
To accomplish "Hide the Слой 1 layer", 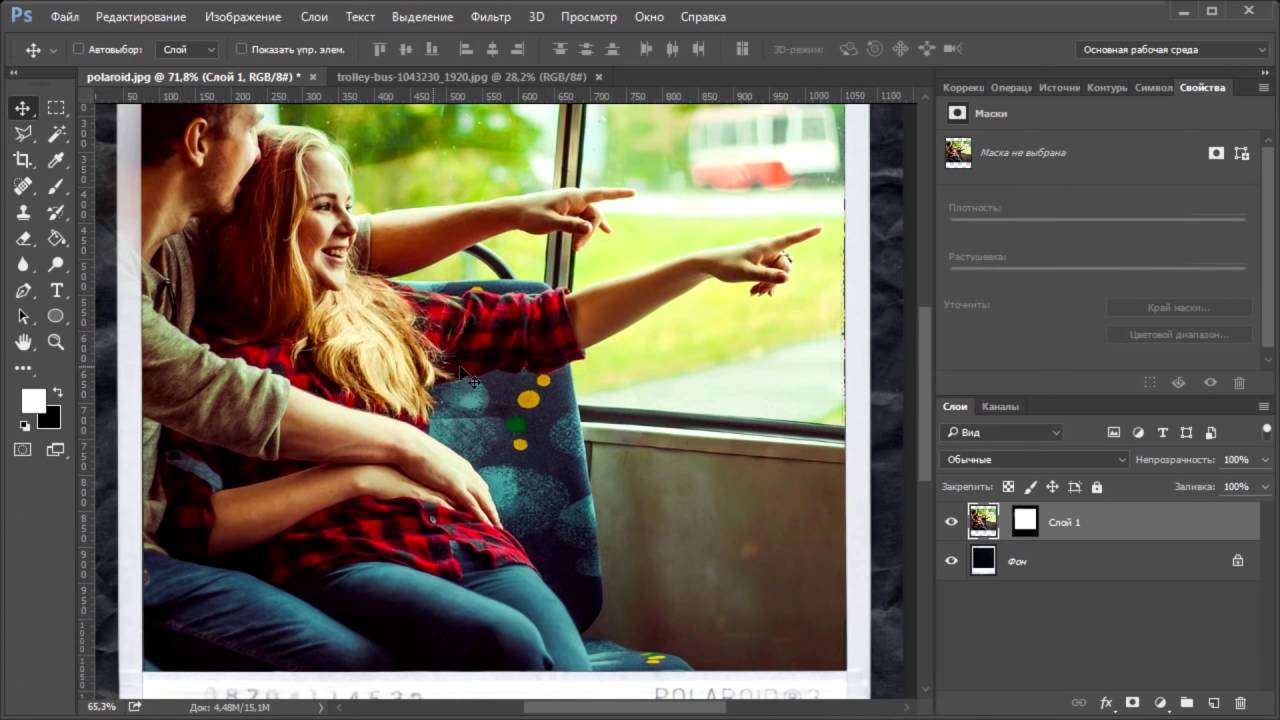I will coord(951,521).
